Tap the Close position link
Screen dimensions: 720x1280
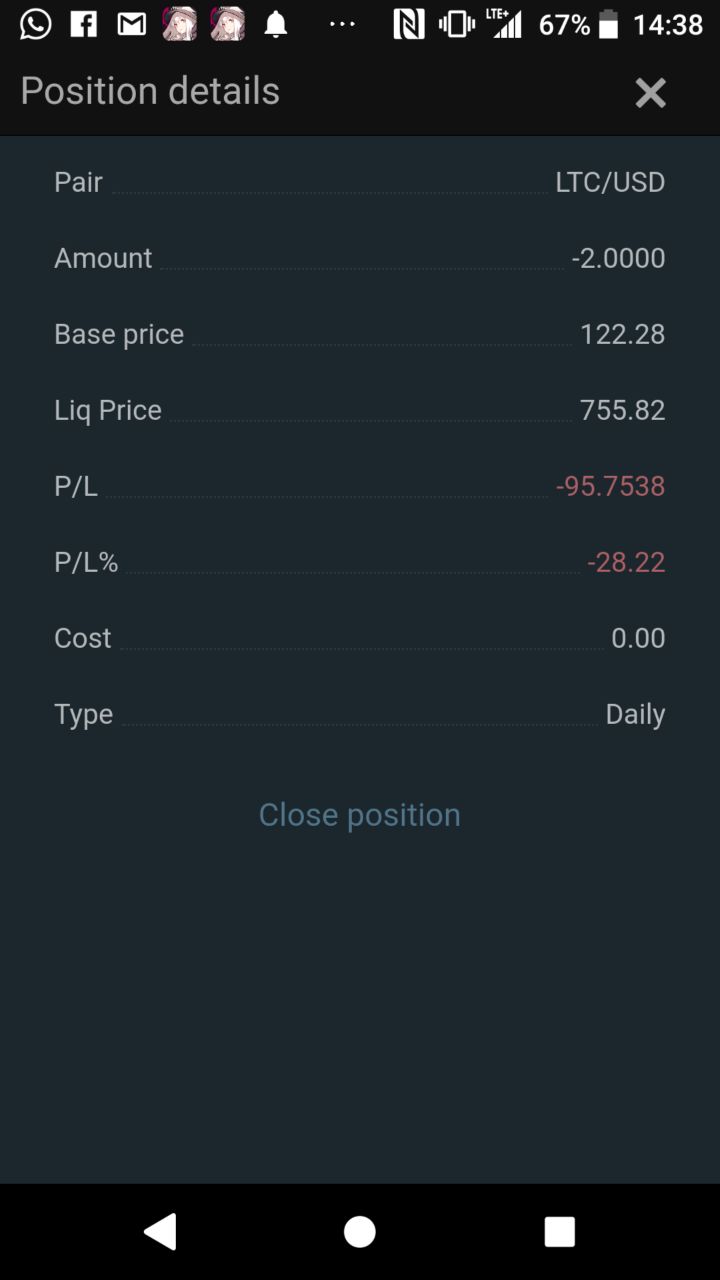359,814
